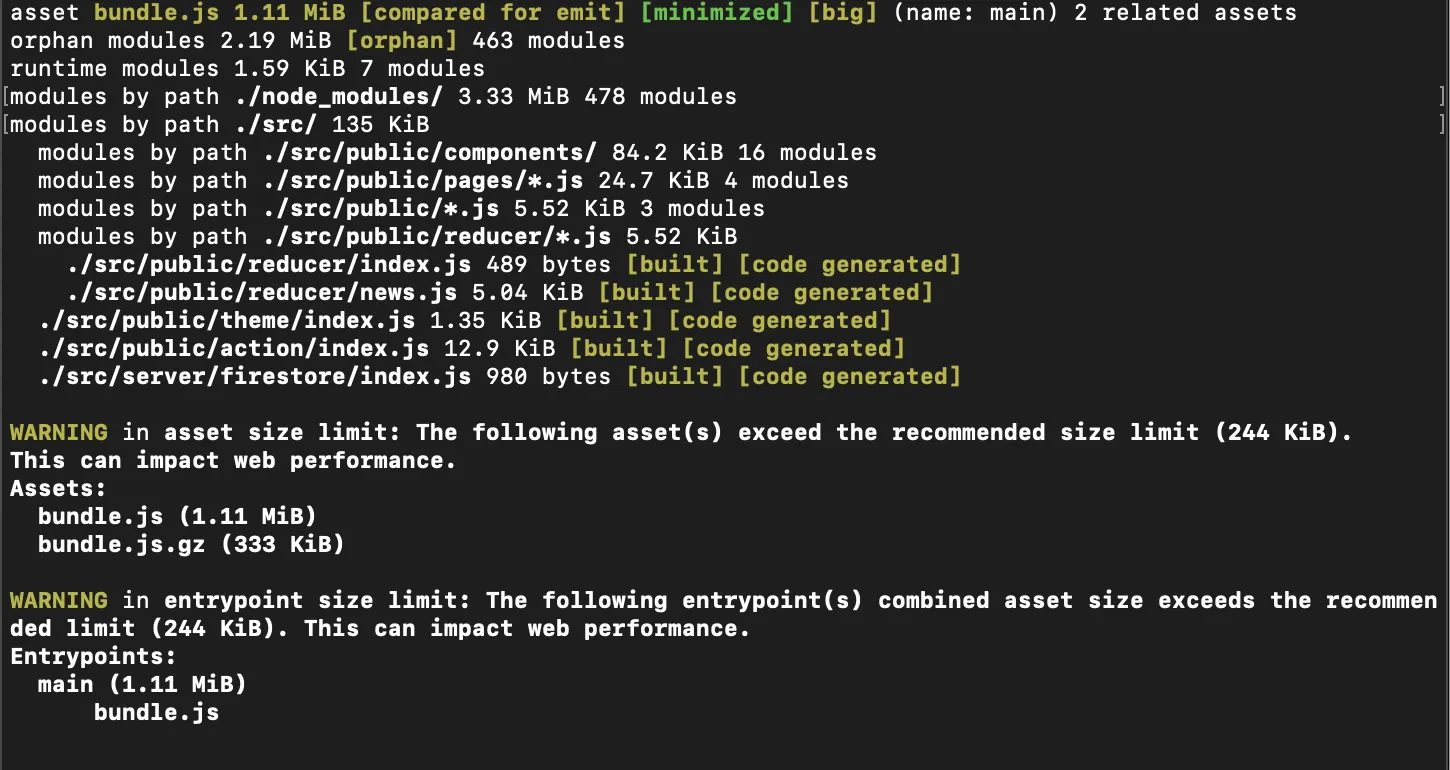Click the runtime modules 1.59 KiB line

pyautogui.click(x=247, y=69)
